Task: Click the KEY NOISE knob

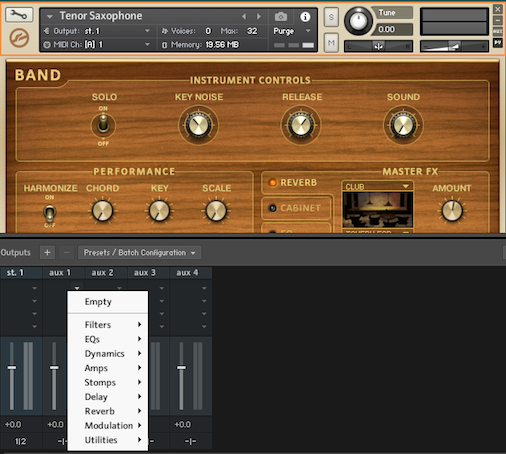Action: pos(198,125)
